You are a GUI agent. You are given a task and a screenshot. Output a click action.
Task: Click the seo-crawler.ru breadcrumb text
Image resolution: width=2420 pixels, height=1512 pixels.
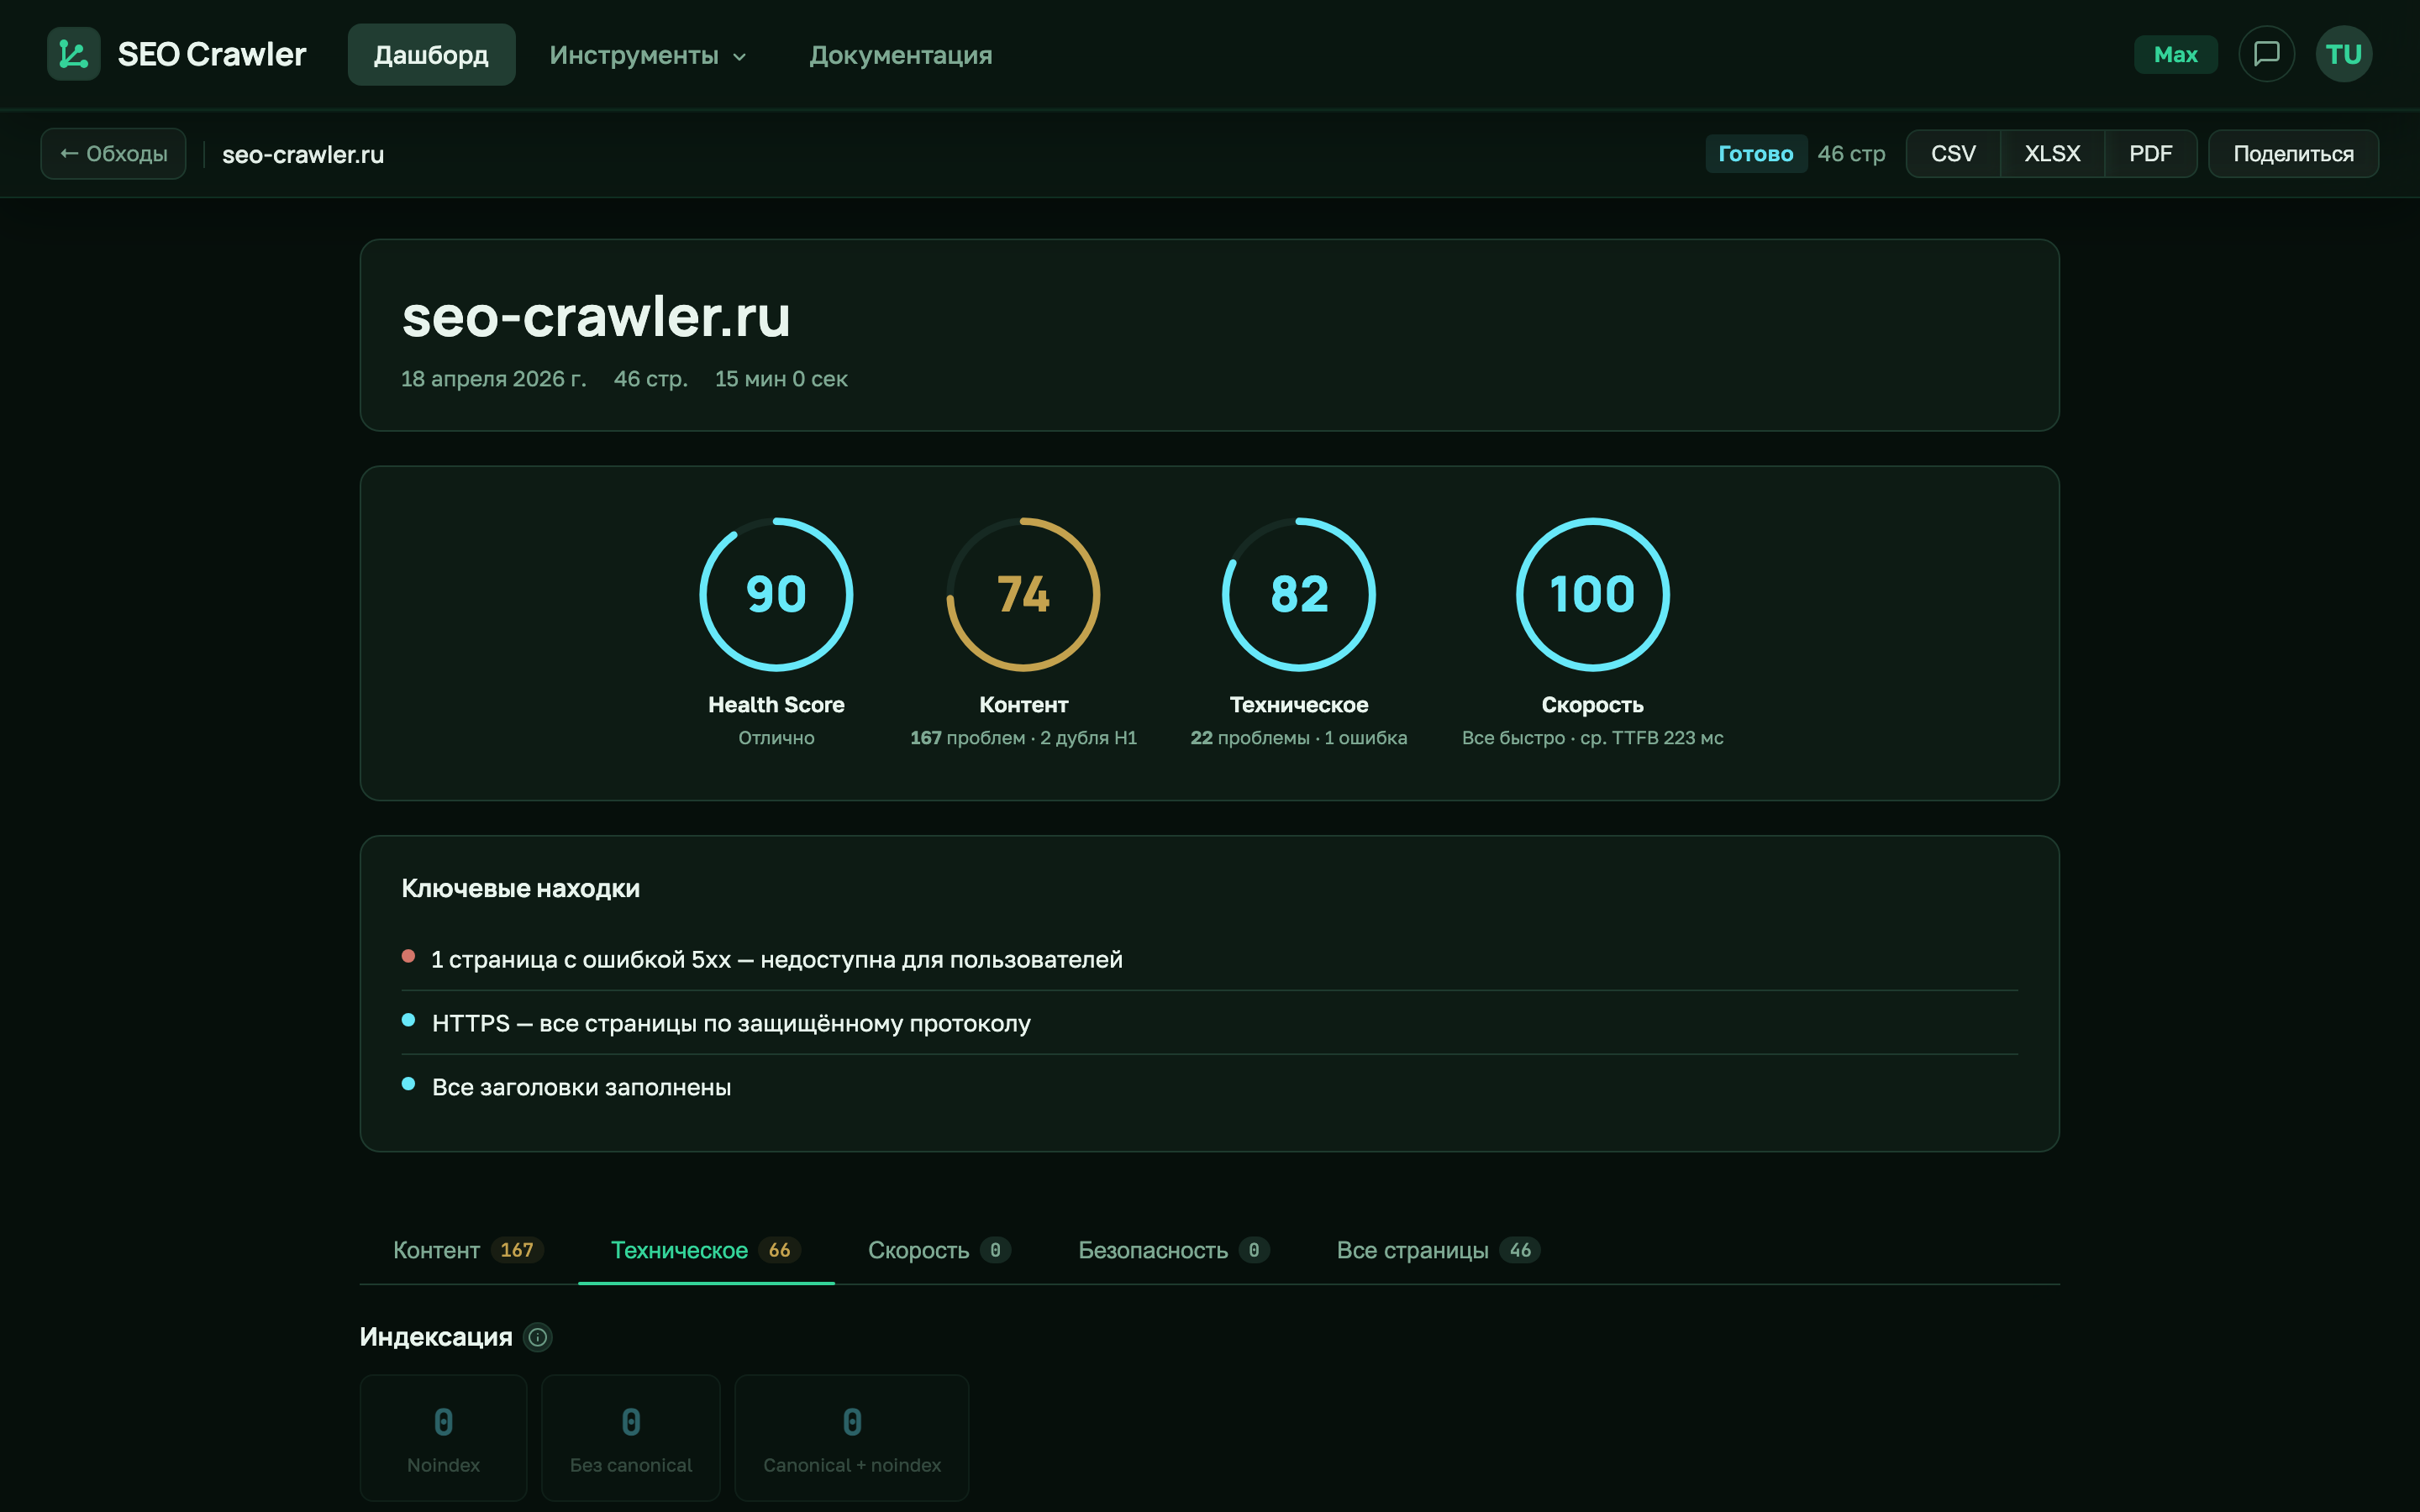click(x=303, y=155)
